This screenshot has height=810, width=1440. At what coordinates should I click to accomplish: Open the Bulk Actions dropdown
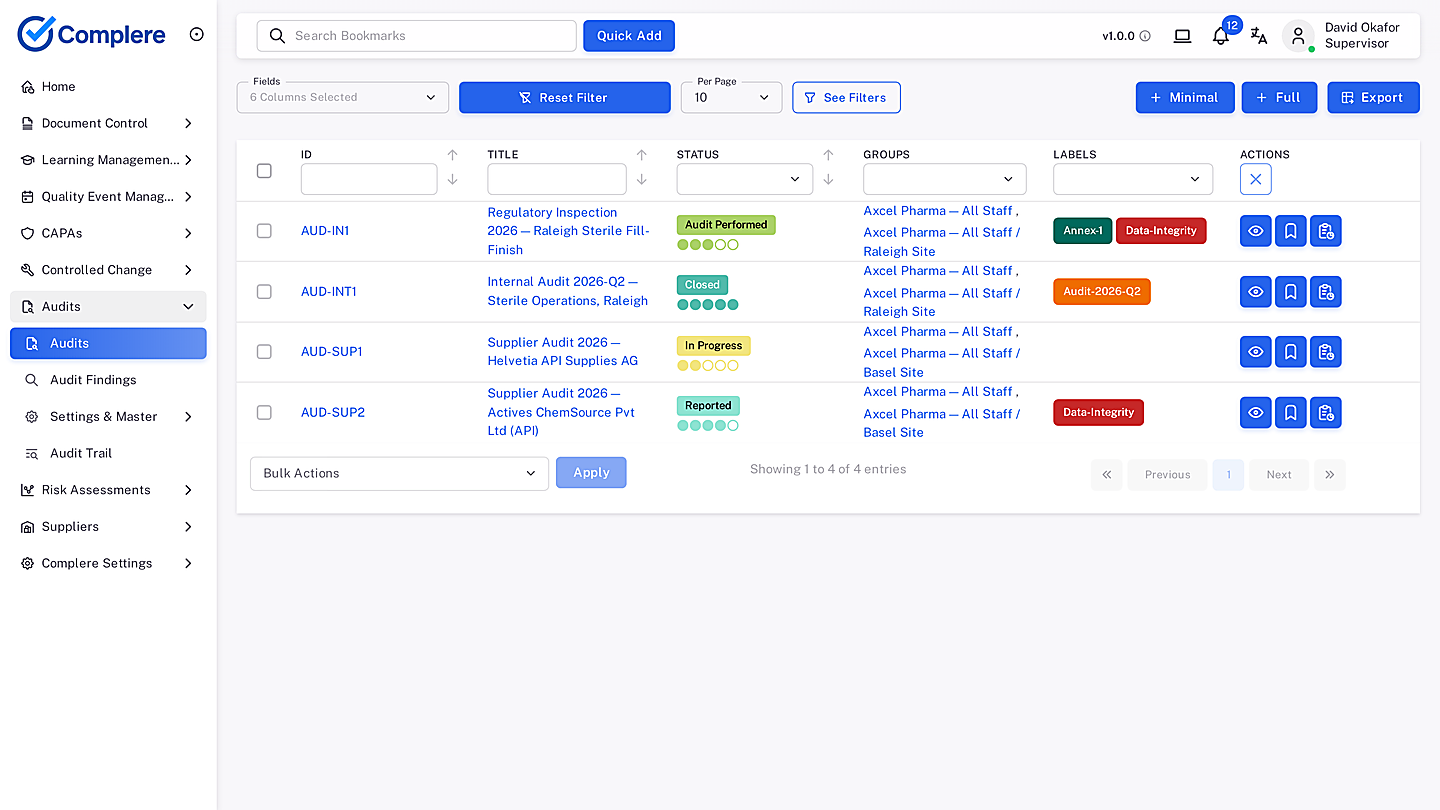pos(399,474)
